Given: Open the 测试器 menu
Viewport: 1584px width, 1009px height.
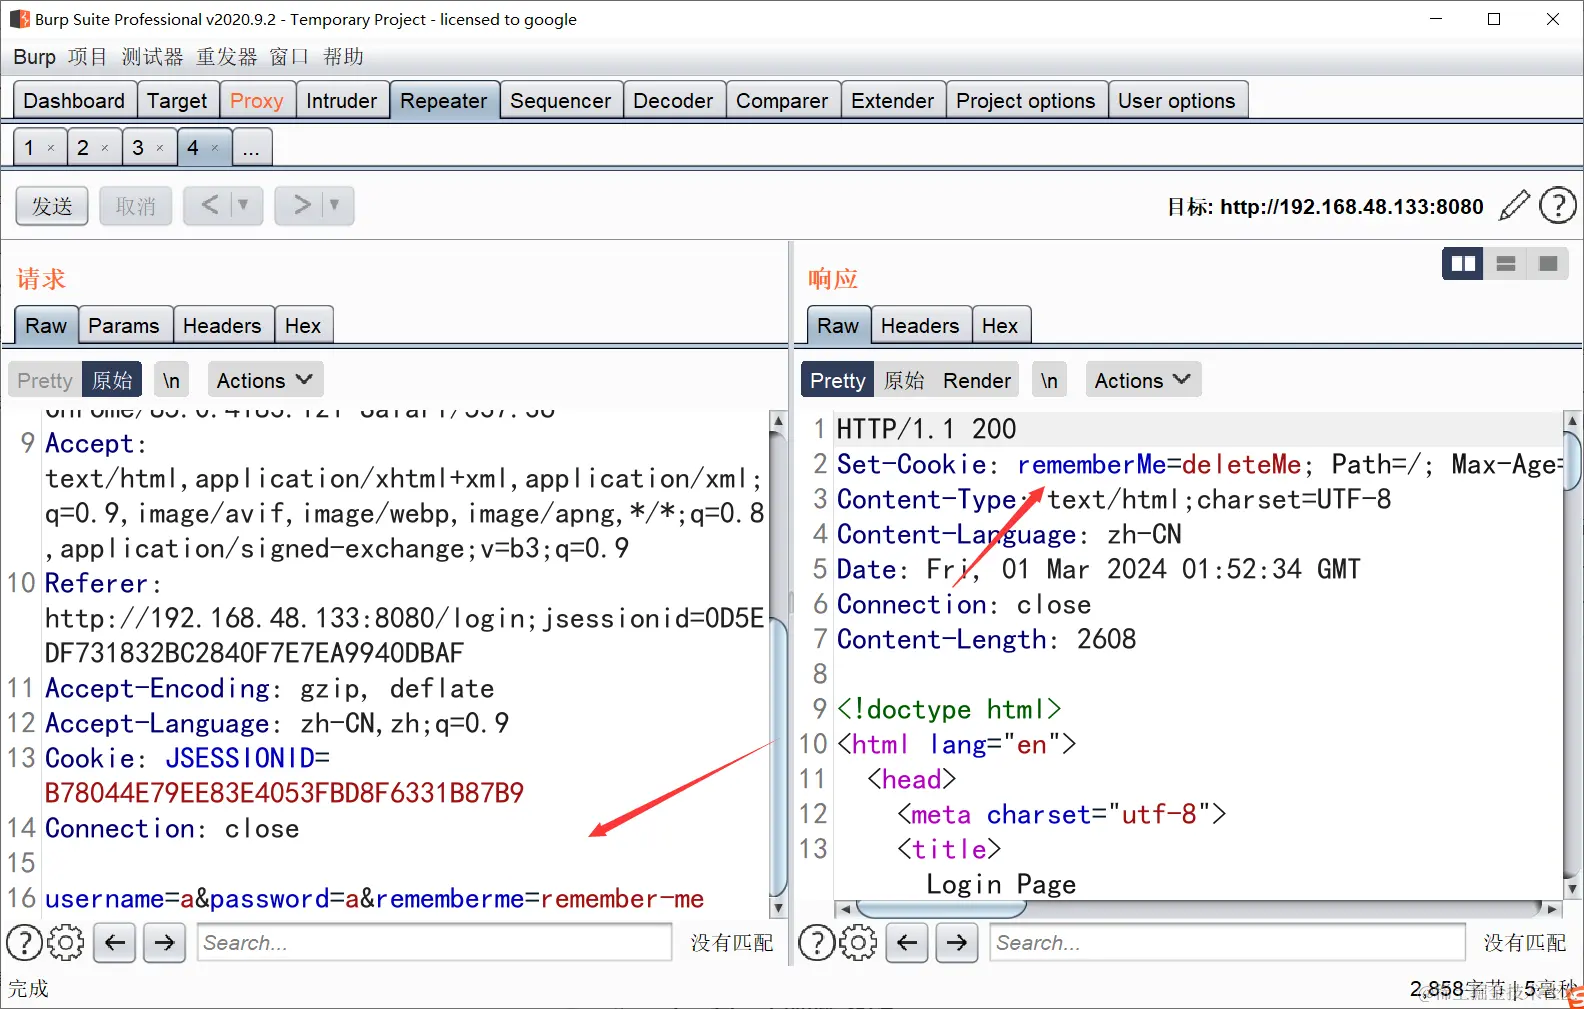Looking at the screenshot, I should point(152,57).
